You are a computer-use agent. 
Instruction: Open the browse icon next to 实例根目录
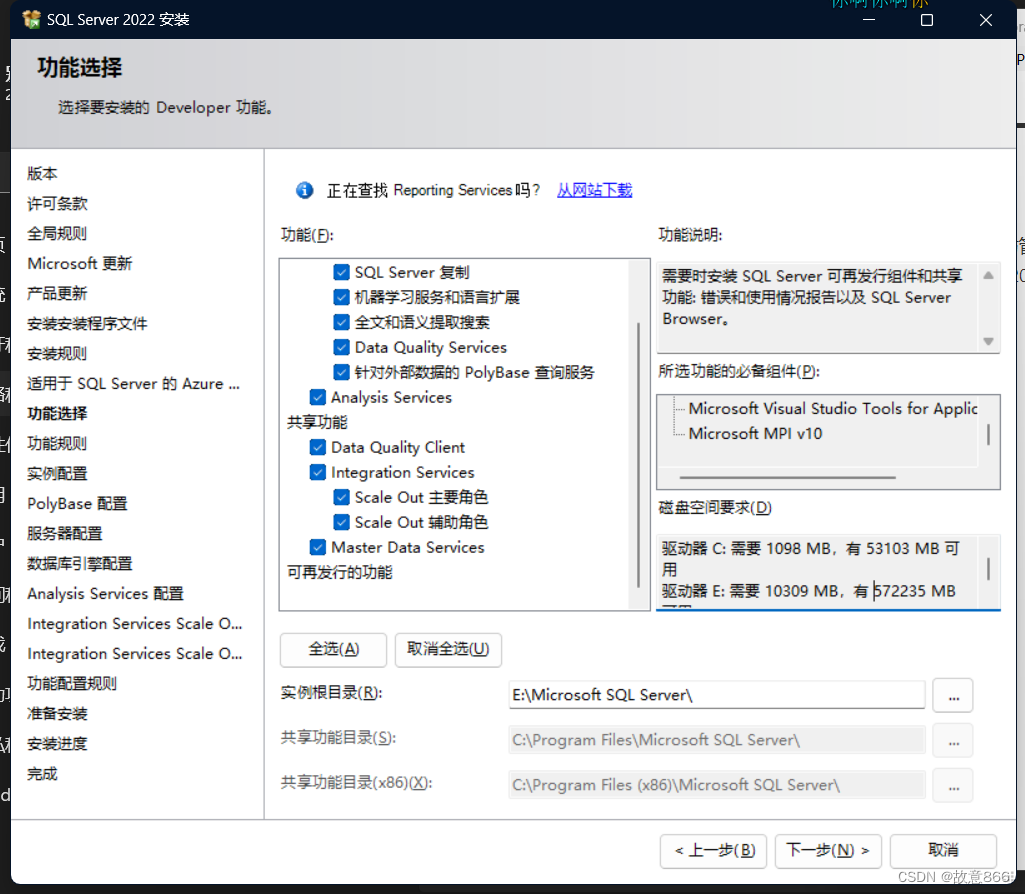[x=952, y=695]
